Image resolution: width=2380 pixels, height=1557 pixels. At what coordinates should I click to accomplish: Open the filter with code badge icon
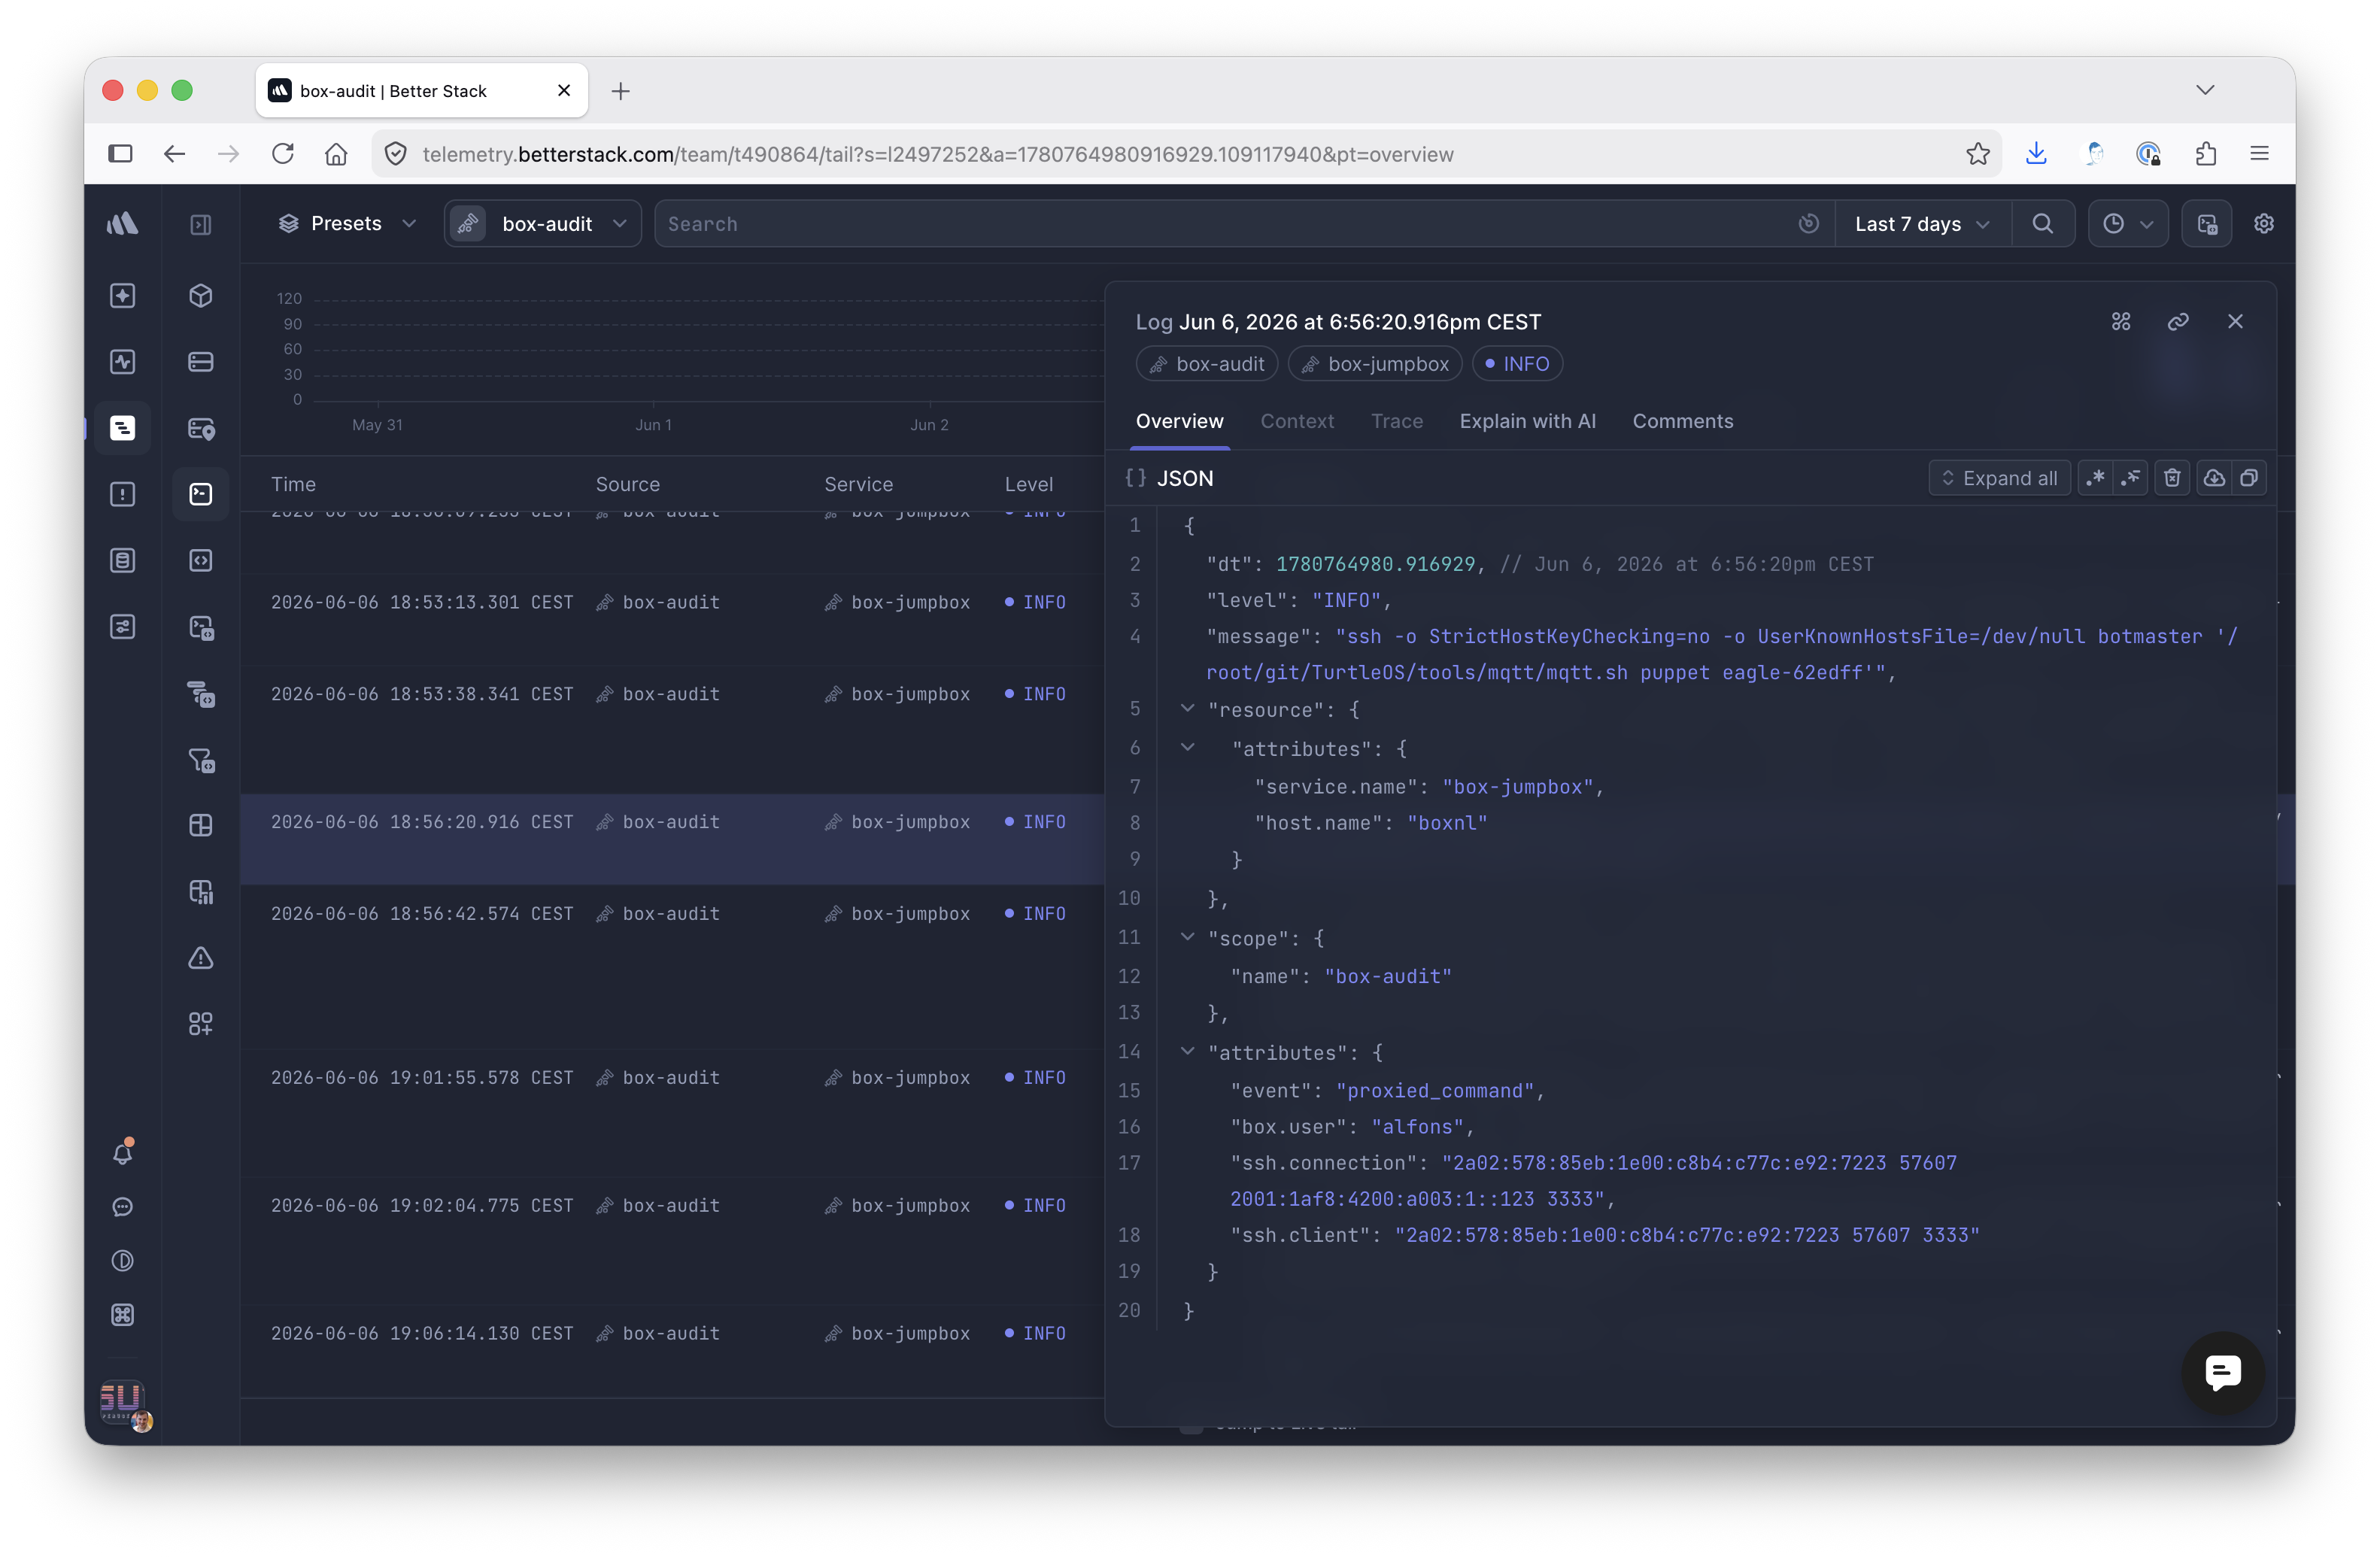(201, 760)
